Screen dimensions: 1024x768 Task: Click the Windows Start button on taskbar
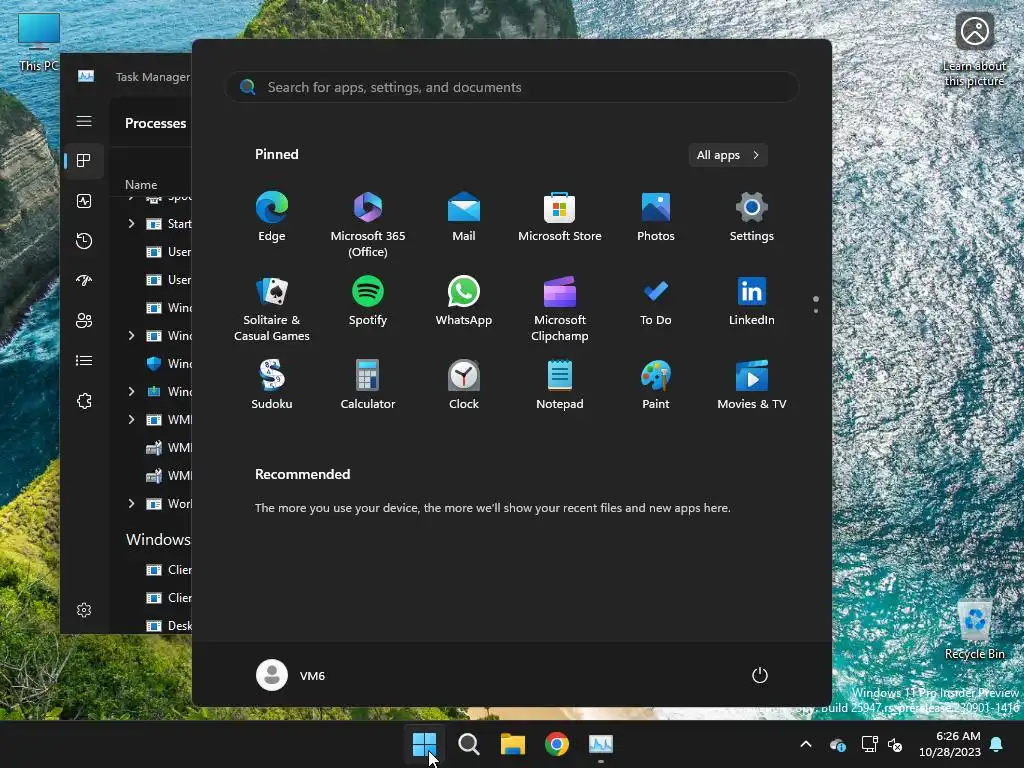(x=424, y=744)
